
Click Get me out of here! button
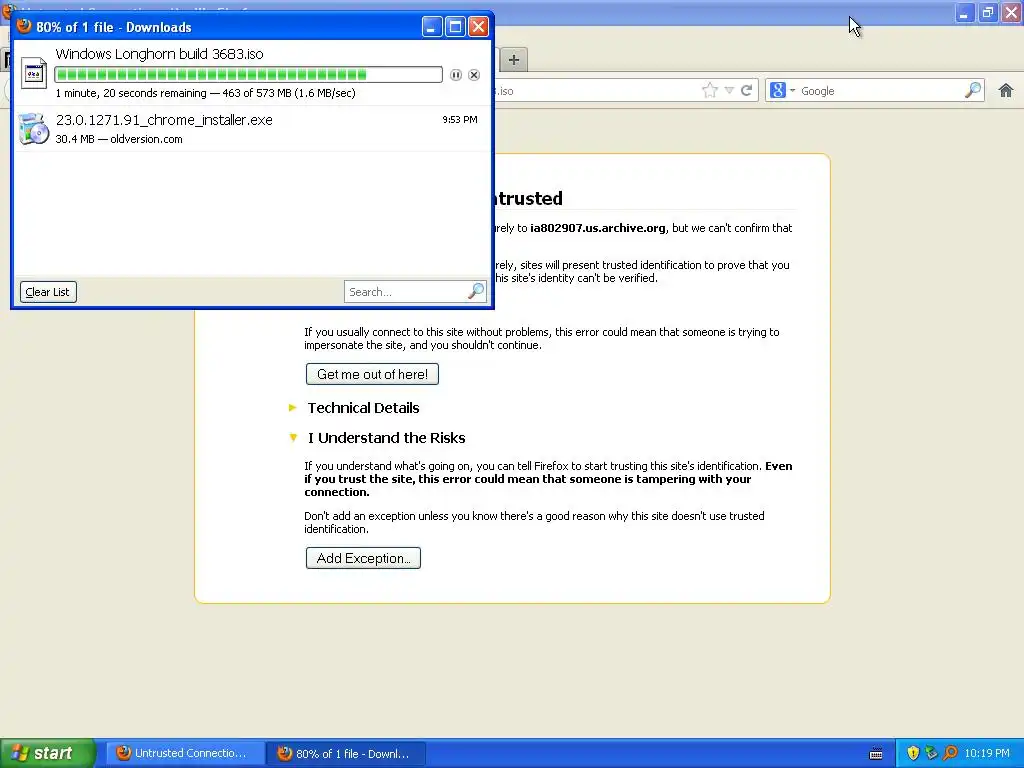[x=372, y=374]
